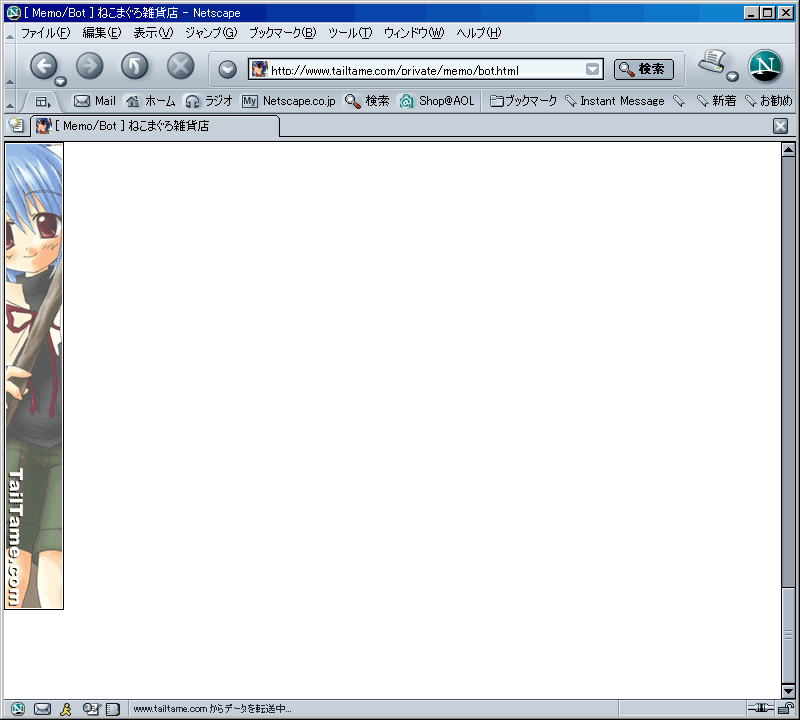Collapse the personal toolbar via its grippy

pos(10,101)
